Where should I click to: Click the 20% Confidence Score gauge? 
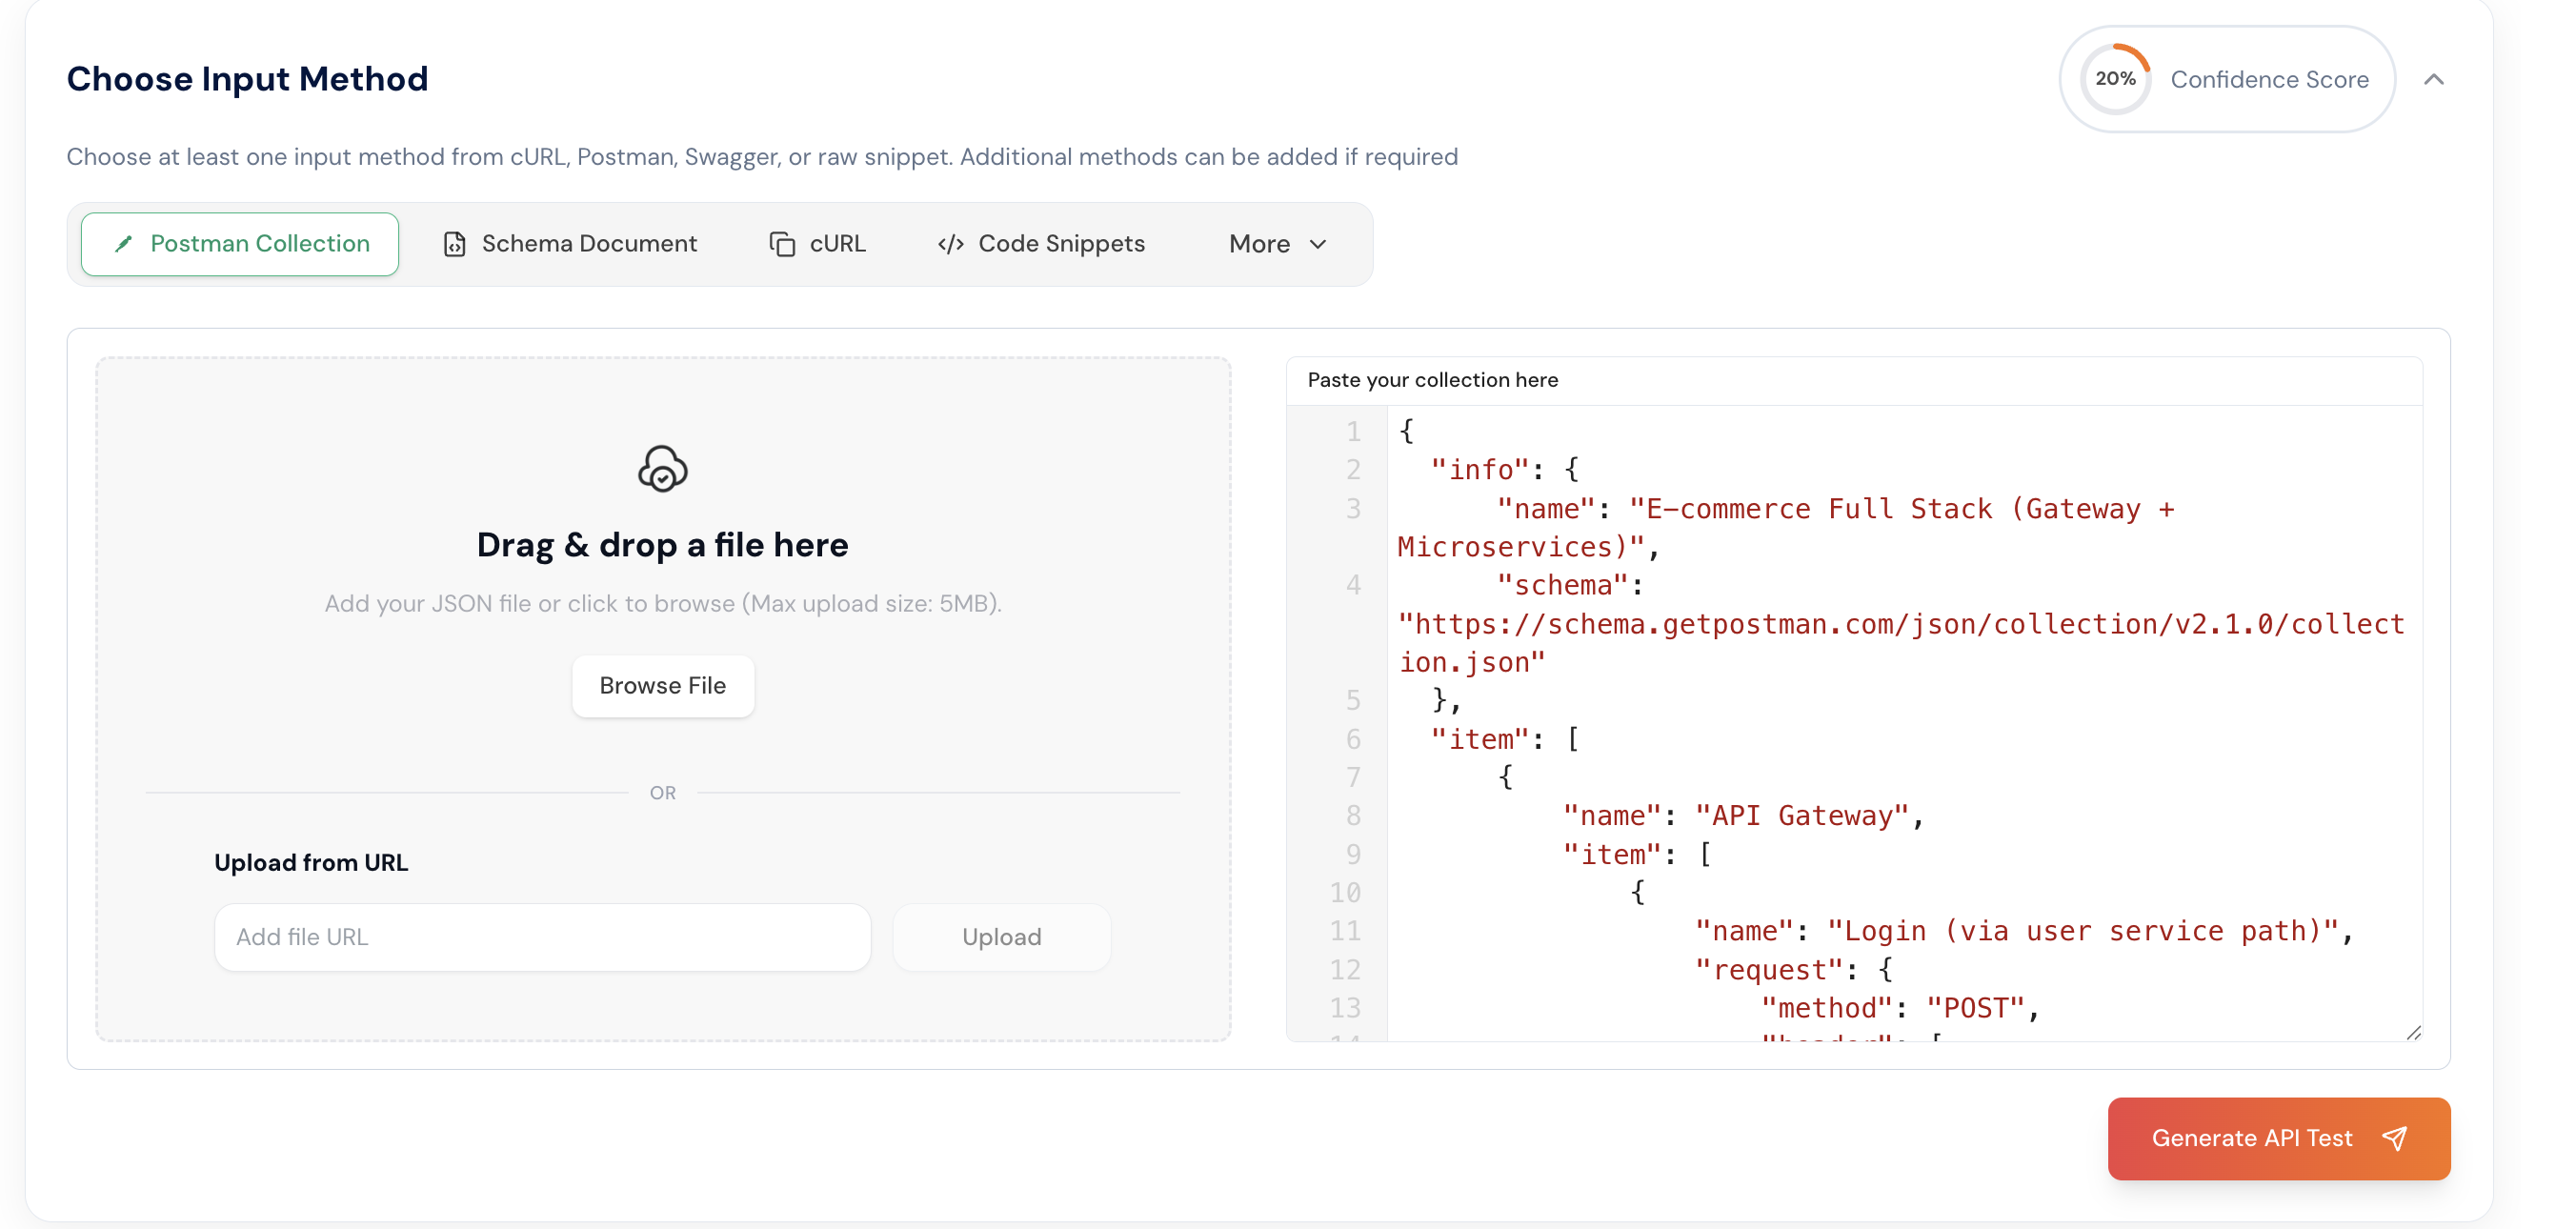(x=2116, y=77)
